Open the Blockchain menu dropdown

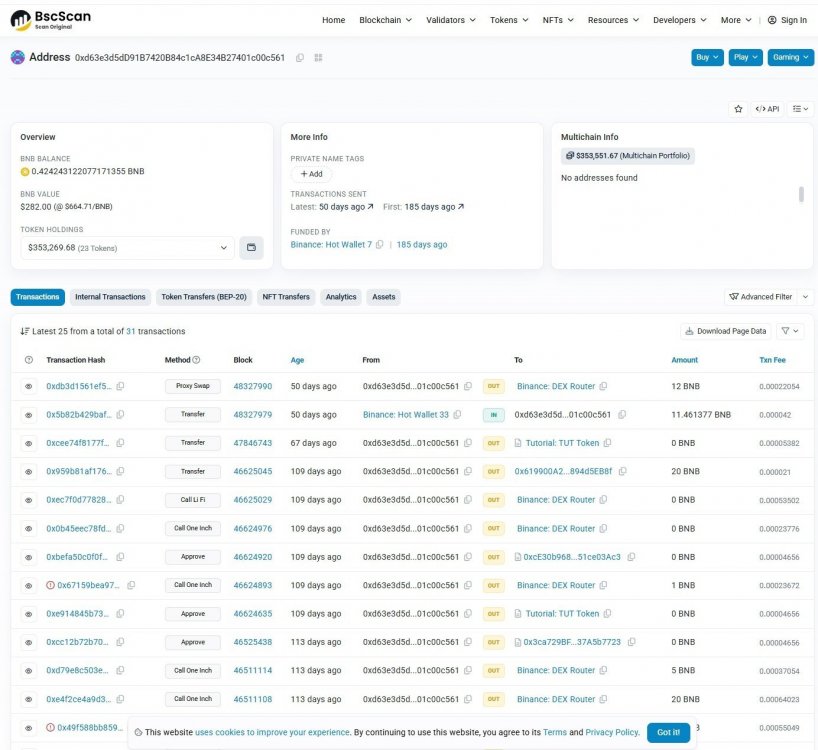[x=385, y=20]
